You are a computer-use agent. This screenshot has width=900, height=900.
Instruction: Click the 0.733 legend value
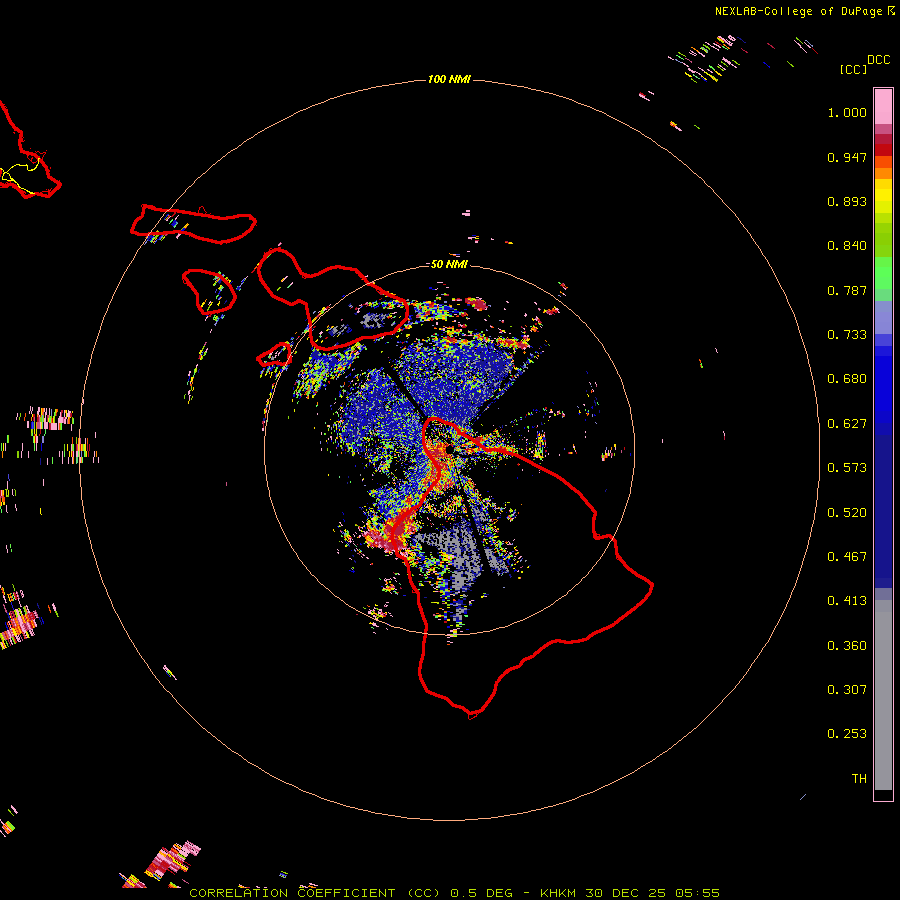click(847, 335)
